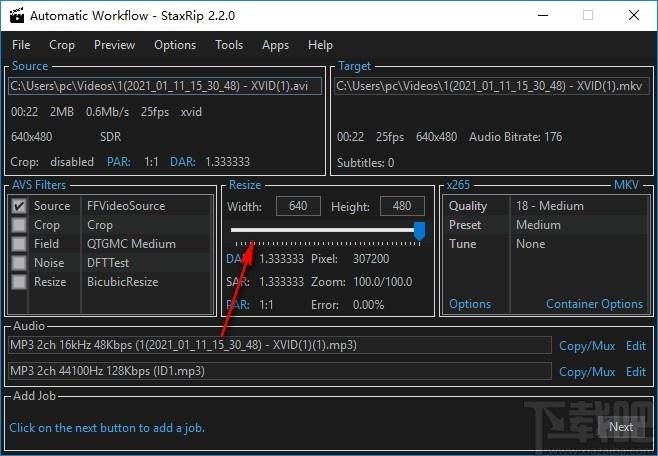658x456 pixels.
Task: Close the StaxRip window
Action: pos(634,16)
